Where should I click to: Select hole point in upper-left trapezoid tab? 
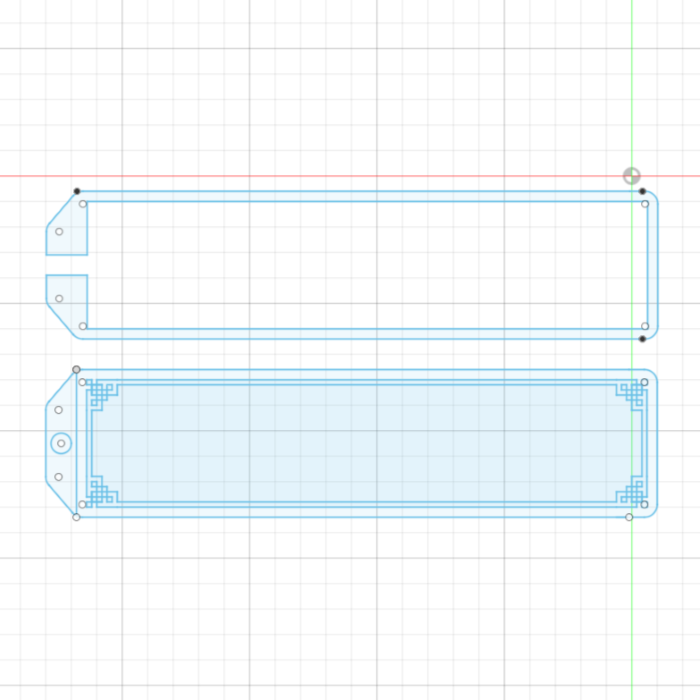click(59, 232)
